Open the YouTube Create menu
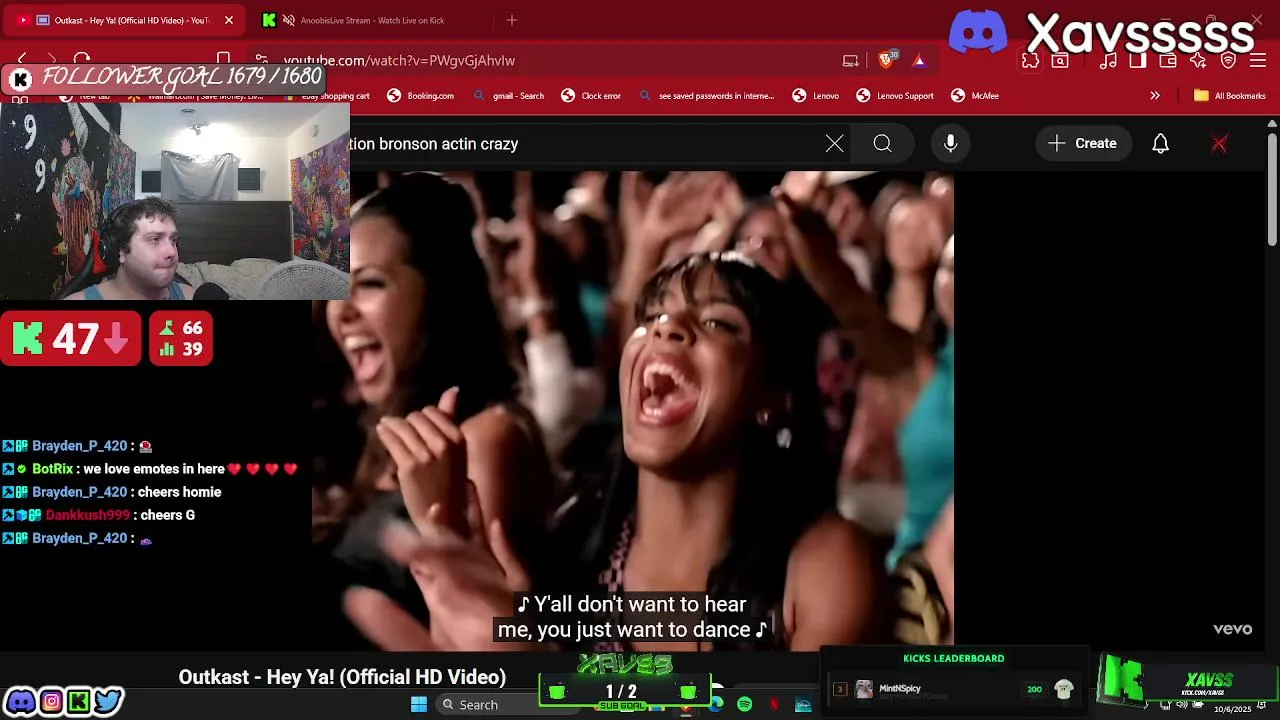The height and width of the screenshot is (720, 1280). 1083,144
